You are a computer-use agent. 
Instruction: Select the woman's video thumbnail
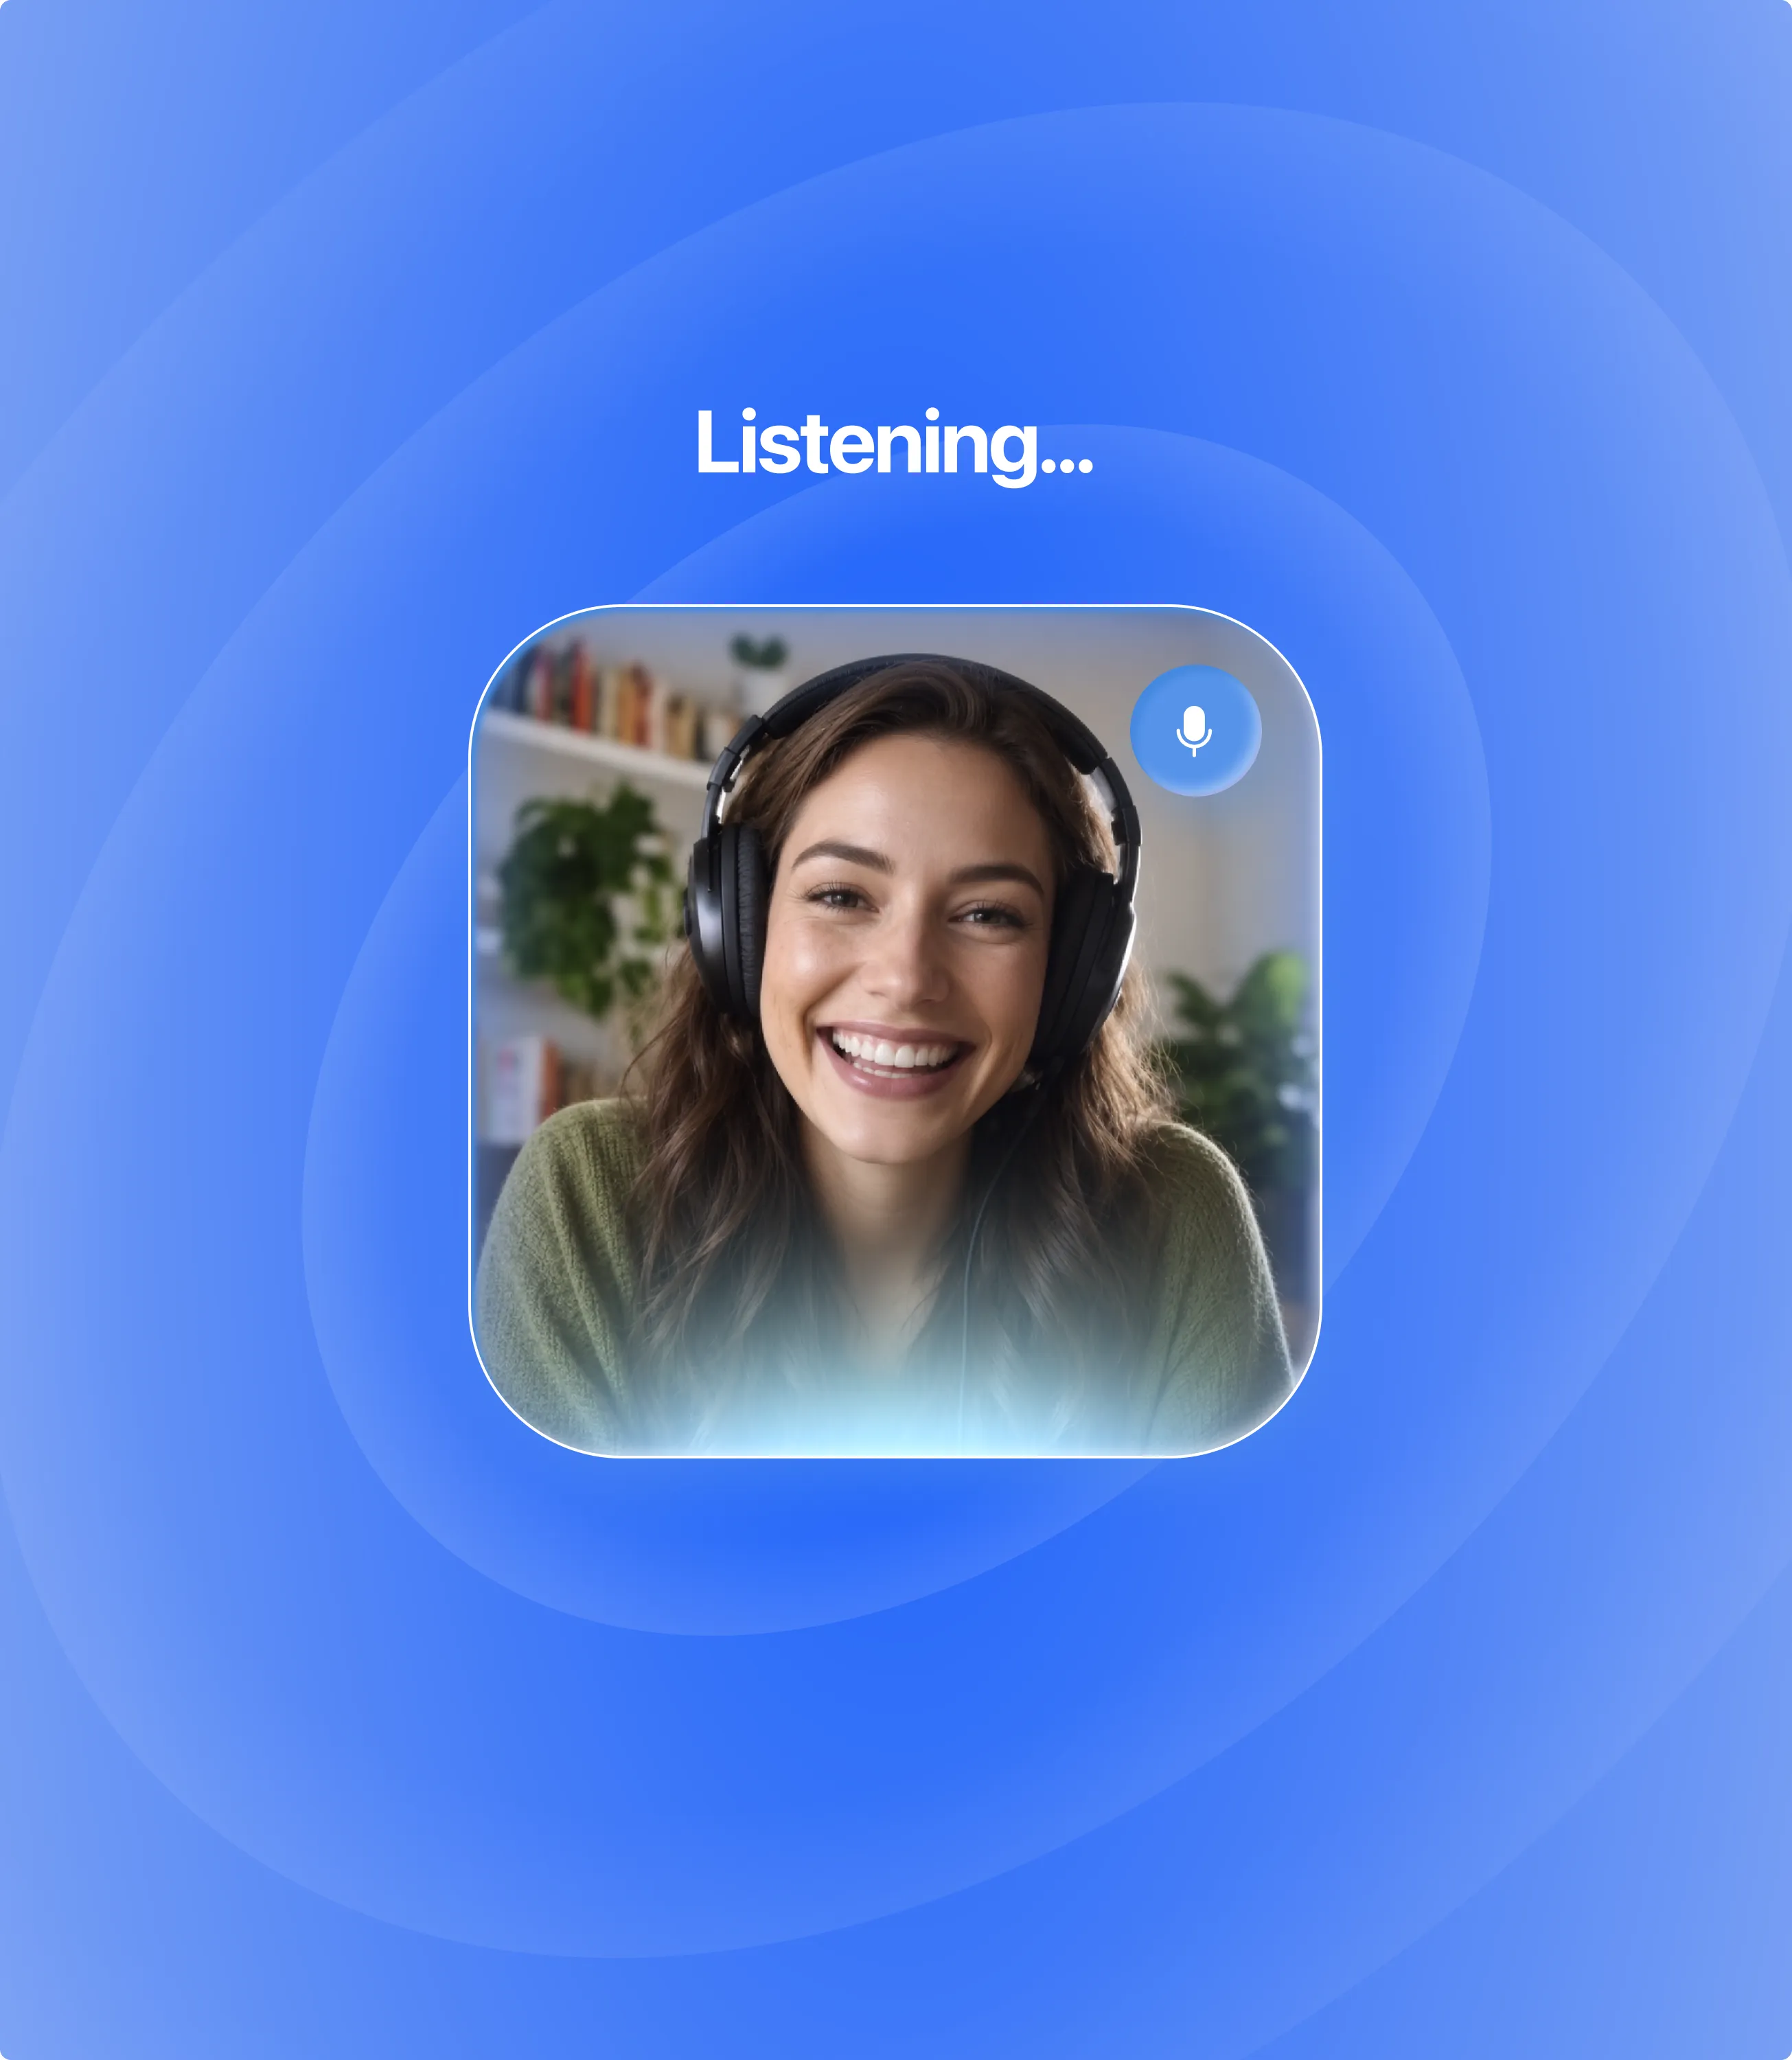[x=895, y=1031]
